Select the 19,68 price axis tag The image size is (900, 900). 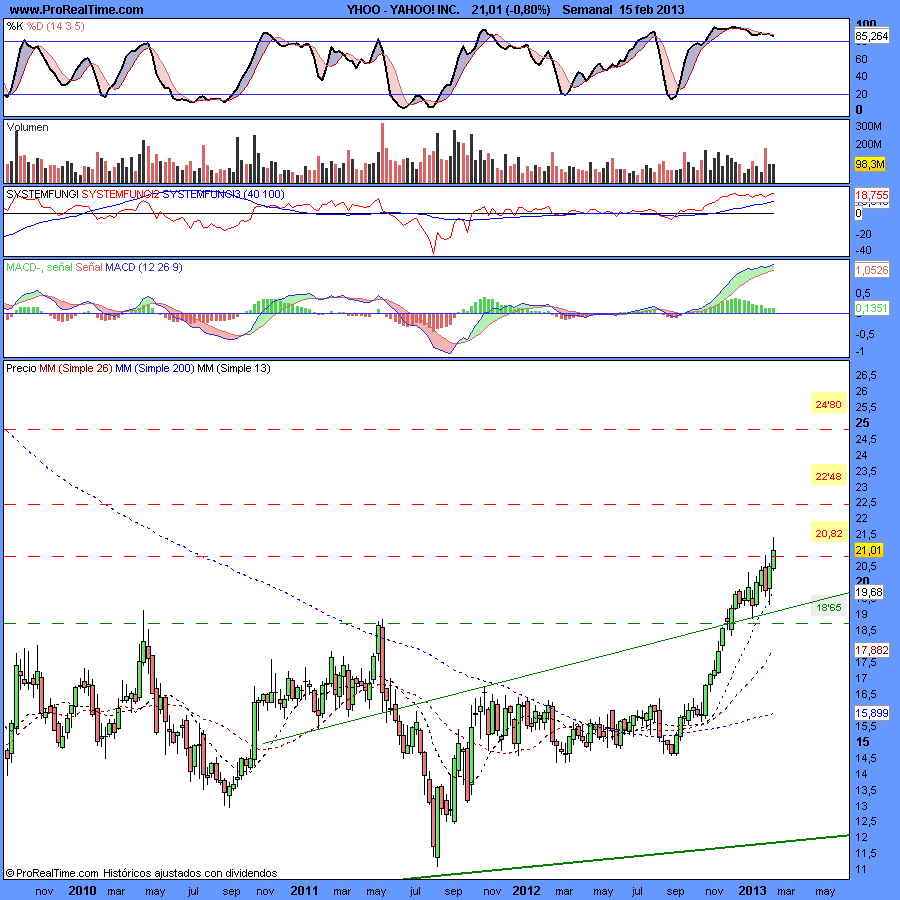pyautogui.click(x=869, y=592)
